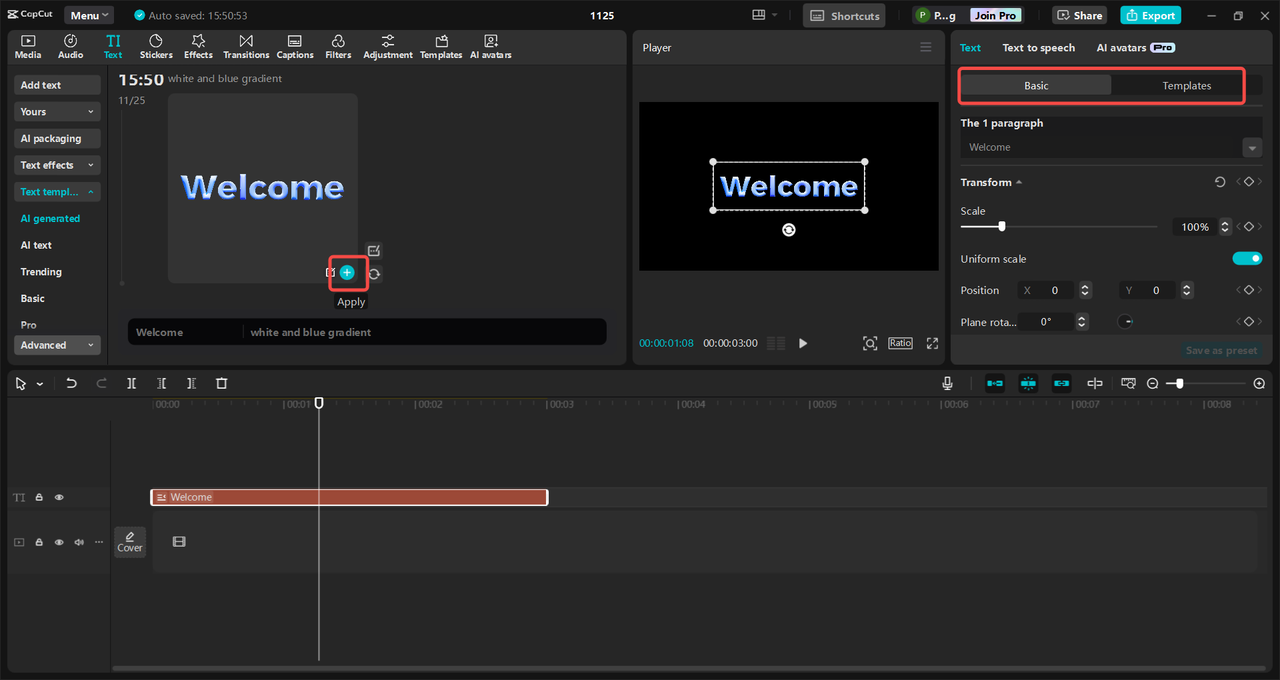Switch to the Basic tab
The height and width of the screenshot is (680, 1280).
(x=1036, y=86)
